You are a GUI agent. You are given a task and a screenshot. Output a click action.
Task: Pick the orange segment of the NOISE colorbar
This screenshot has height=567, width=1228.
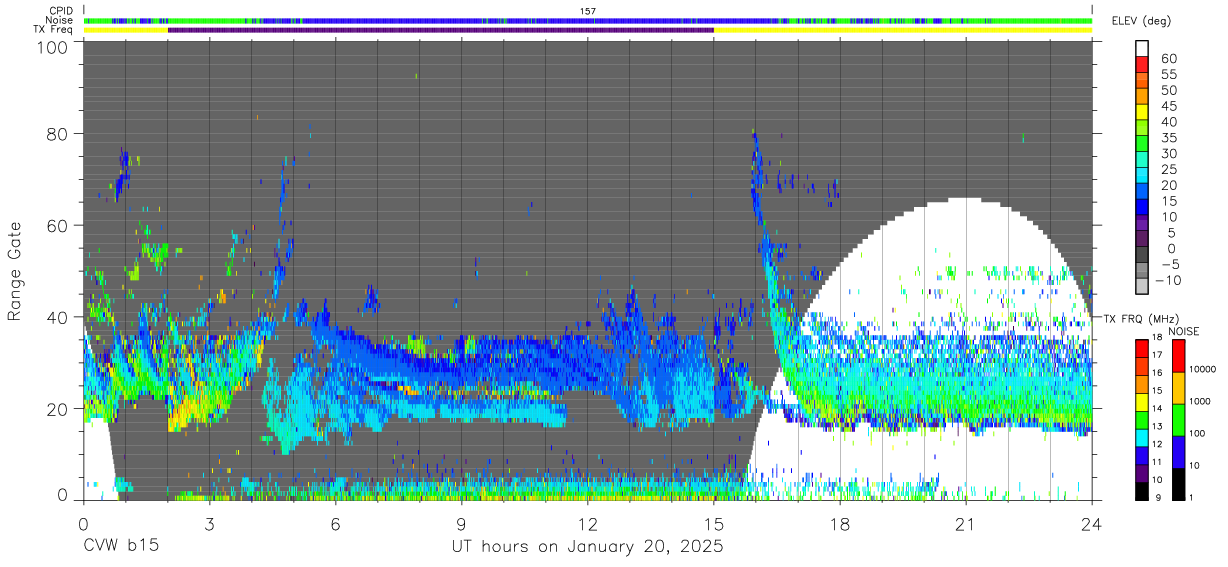click(1177, 388)
